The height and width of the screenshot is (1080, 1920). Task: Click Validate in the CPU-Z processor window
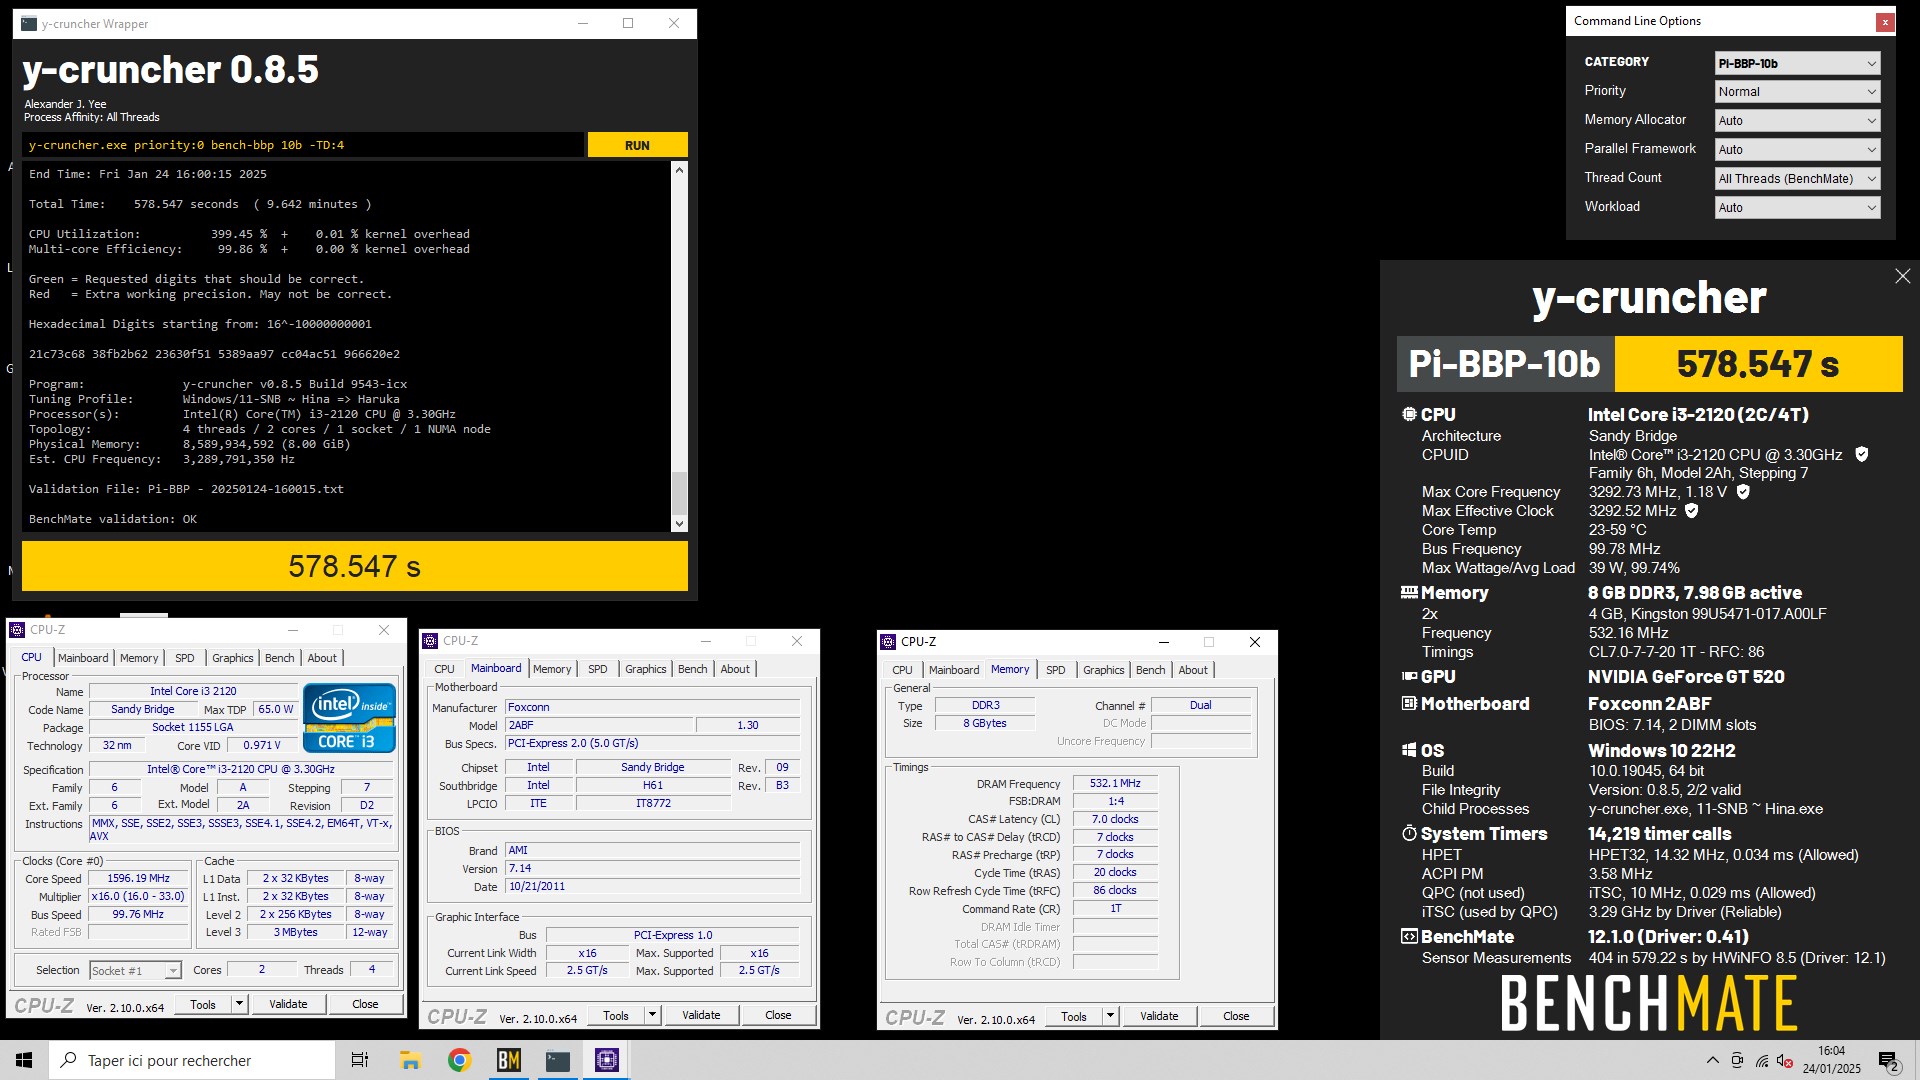[288, 1004]
